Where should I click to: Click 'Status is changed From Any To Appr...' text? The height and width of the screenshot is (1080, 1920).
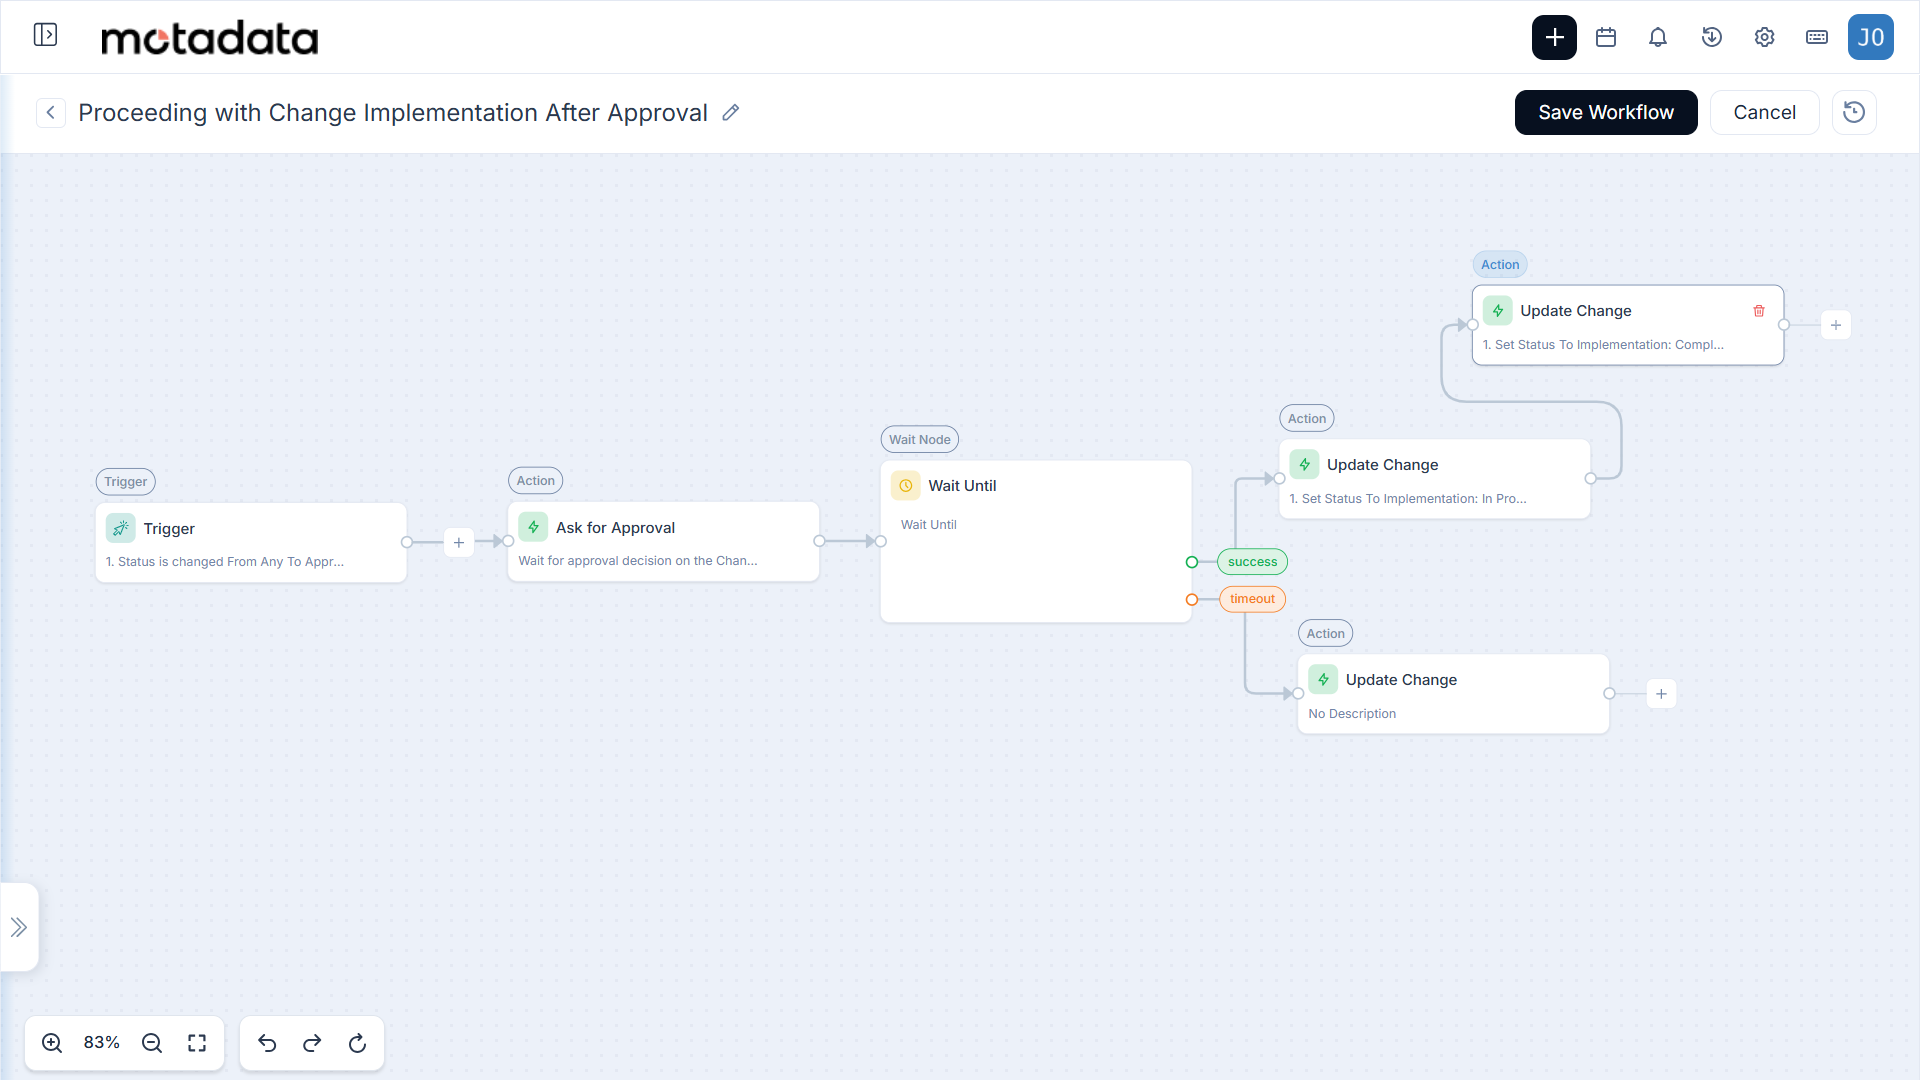coord(225,562)
